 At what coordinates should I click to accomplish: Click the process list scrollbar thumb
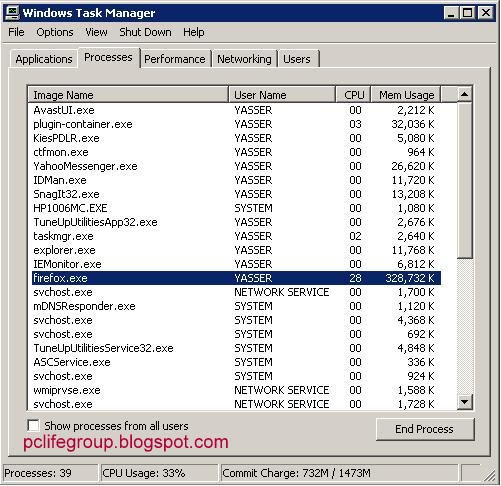pyautogui.click(x=465, y=180)
